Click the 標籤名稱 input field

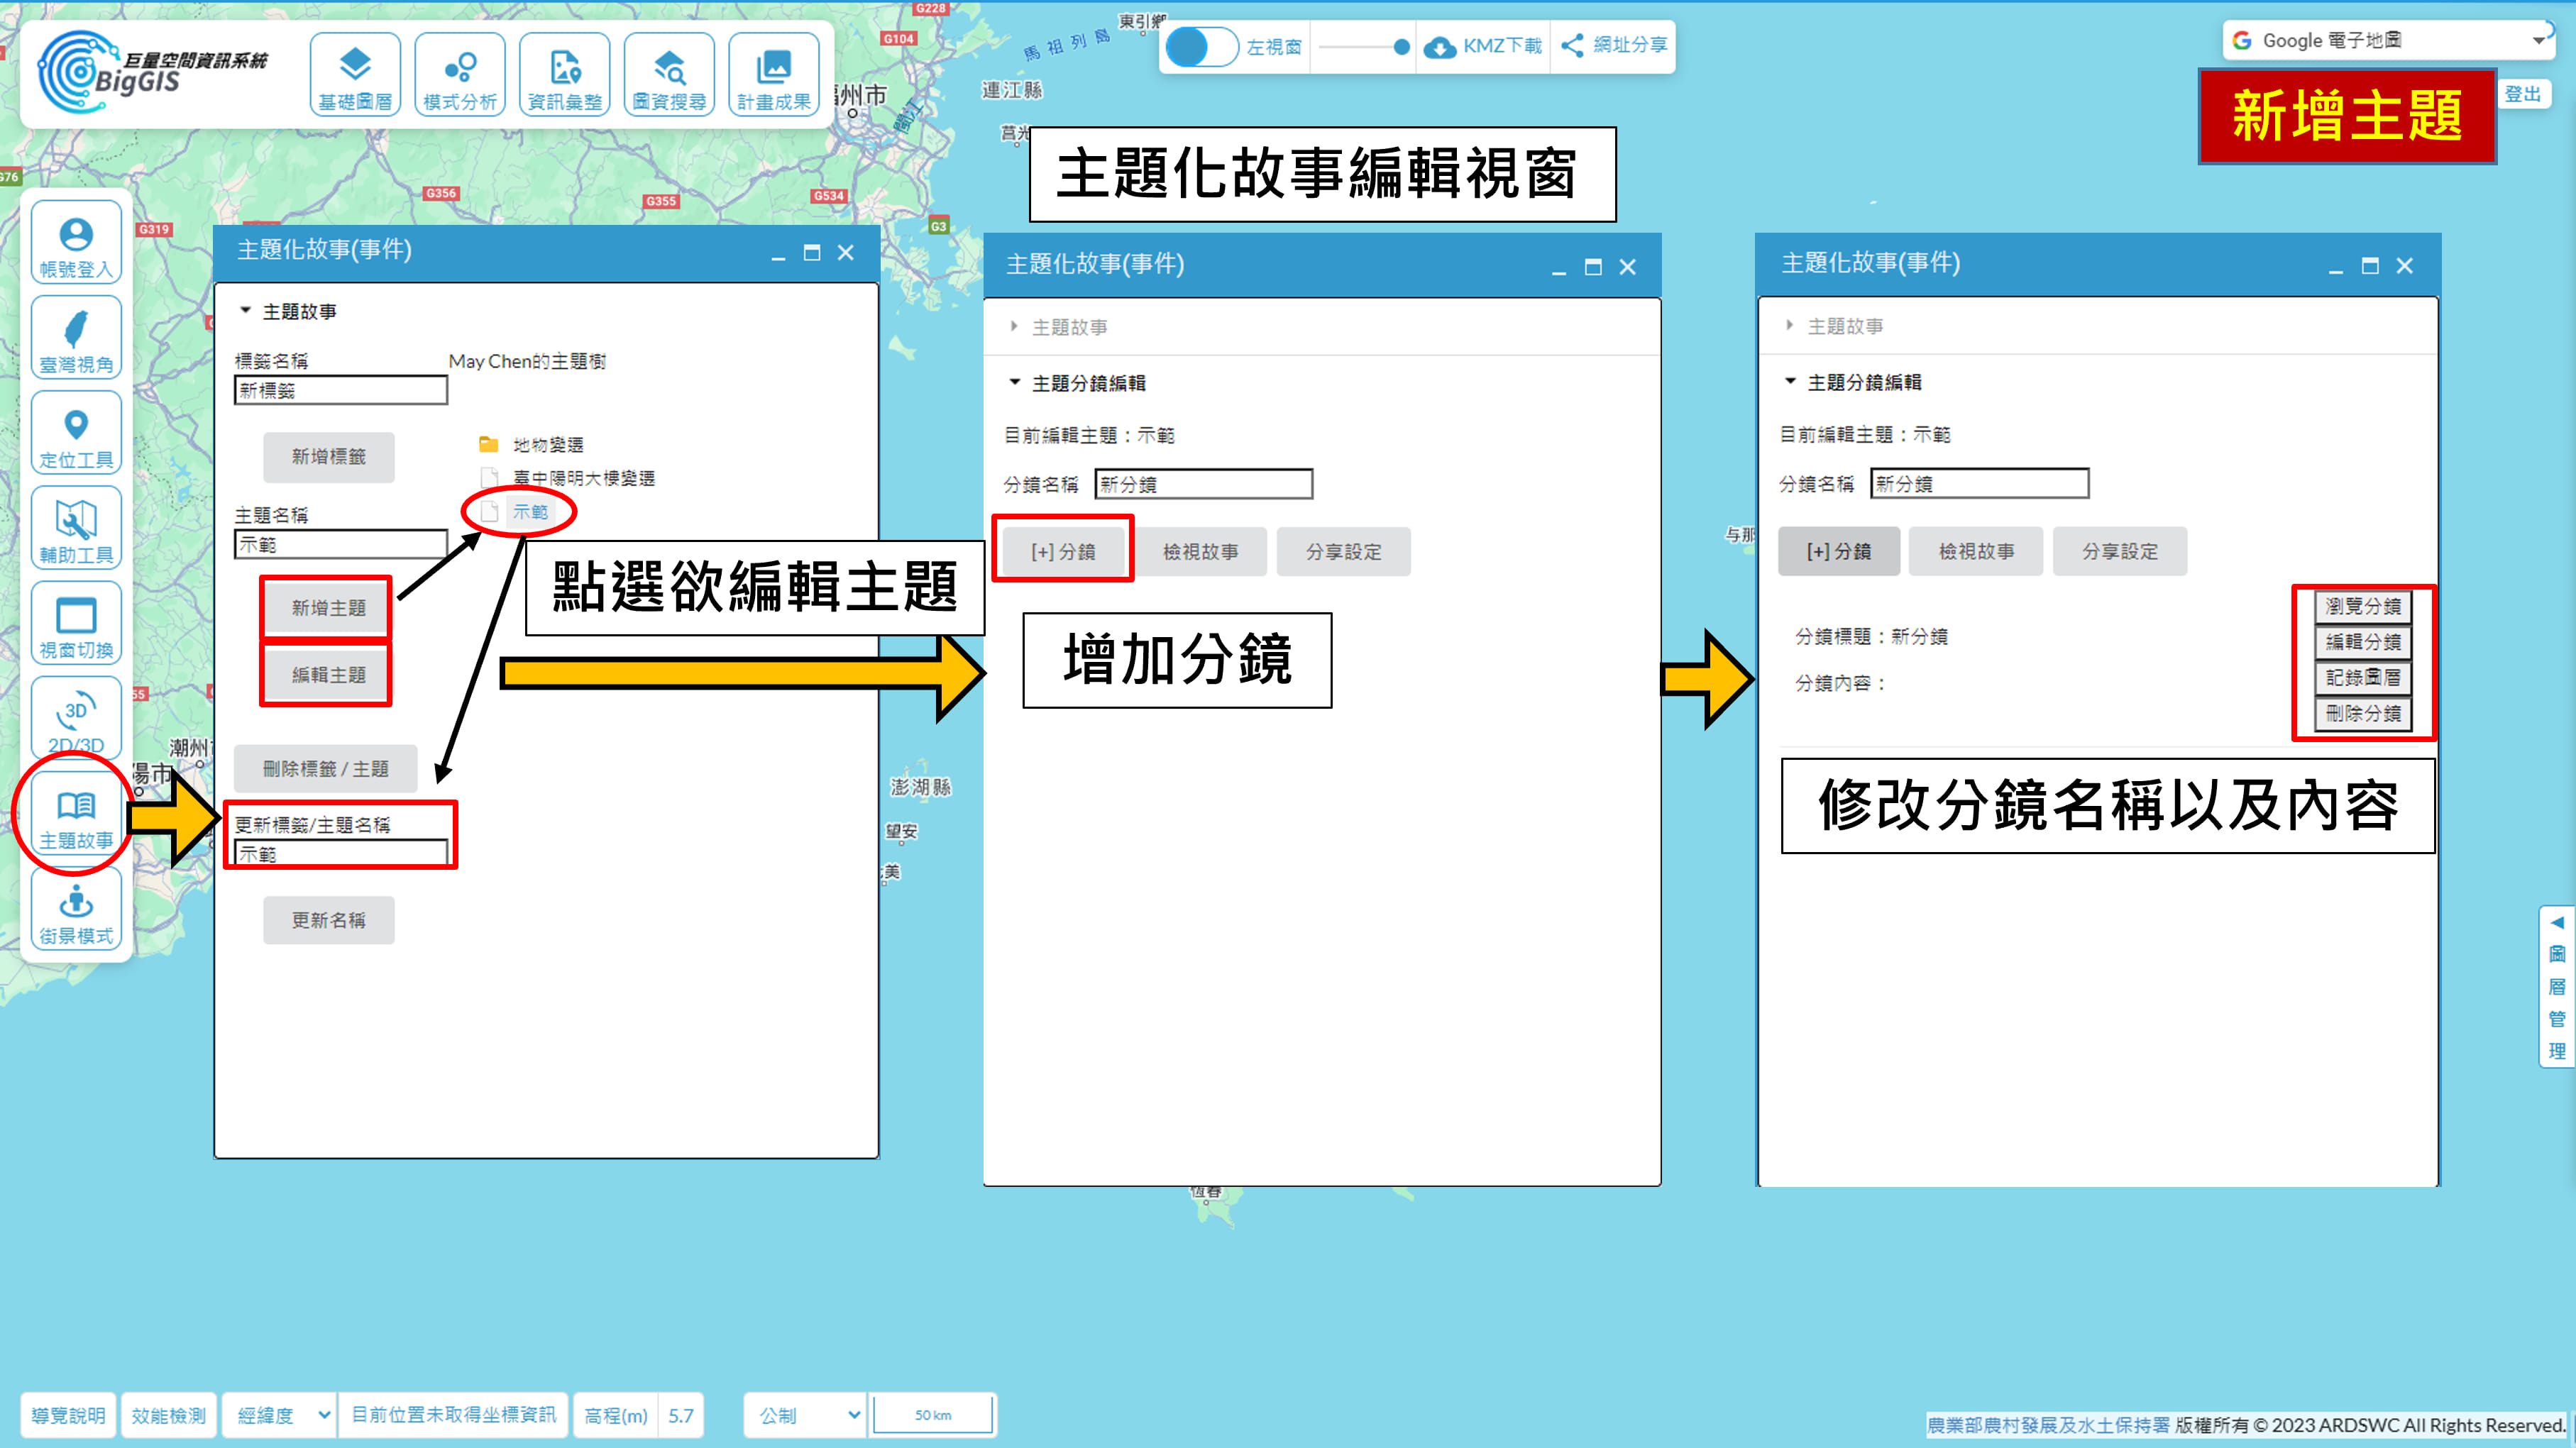click(340, 390)
